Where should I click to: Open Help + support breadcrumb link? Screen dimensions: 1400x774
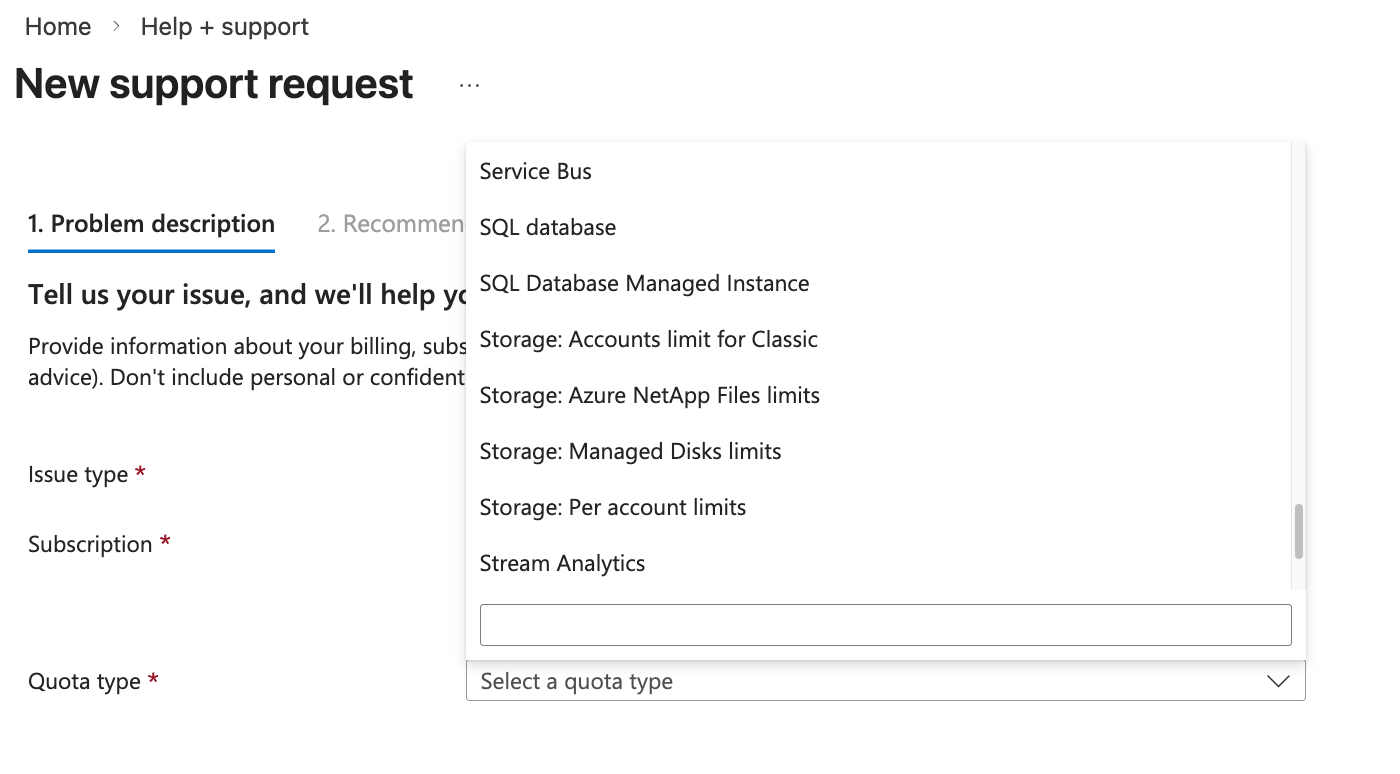pyautogui.click(x=225, y=27)
